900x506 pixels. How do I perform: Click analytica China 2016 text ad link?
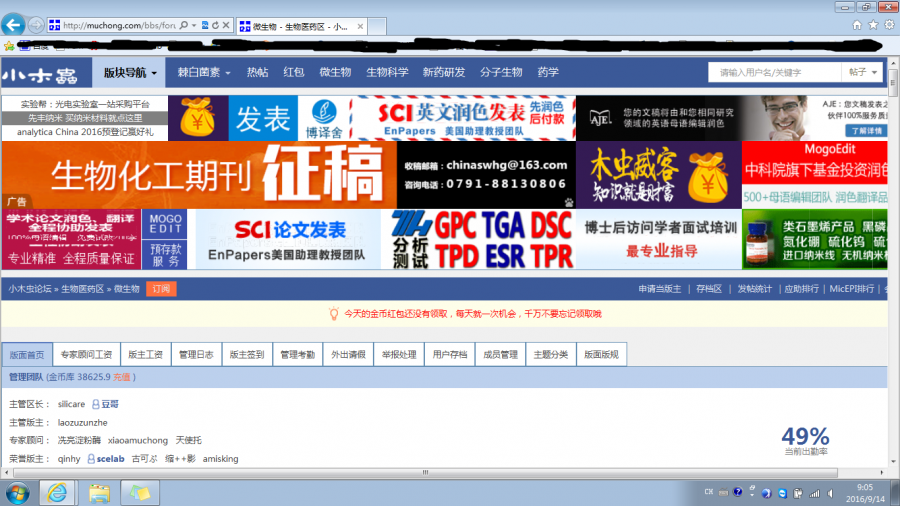click(85, 132)
